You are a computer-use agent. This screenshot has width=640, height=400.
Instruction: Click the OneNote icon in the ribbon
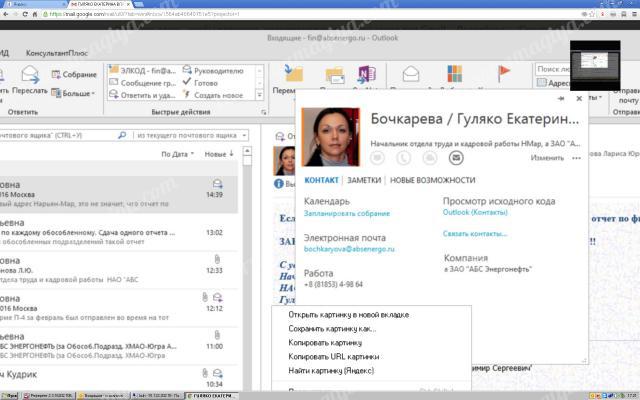click(x=367, y=74)
